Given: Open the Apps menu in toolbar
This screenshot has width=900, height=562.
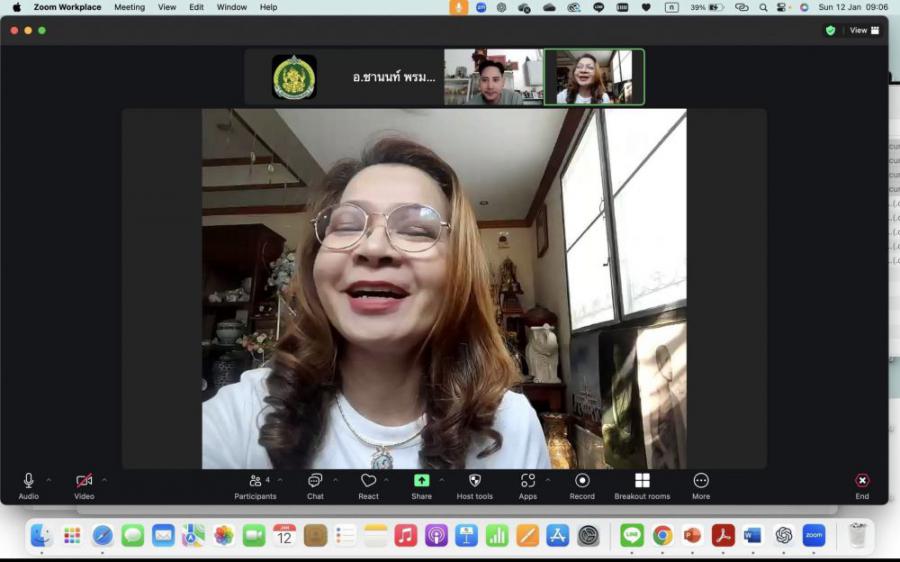Looking at the screenshot, I should click(x=527, y=484).
